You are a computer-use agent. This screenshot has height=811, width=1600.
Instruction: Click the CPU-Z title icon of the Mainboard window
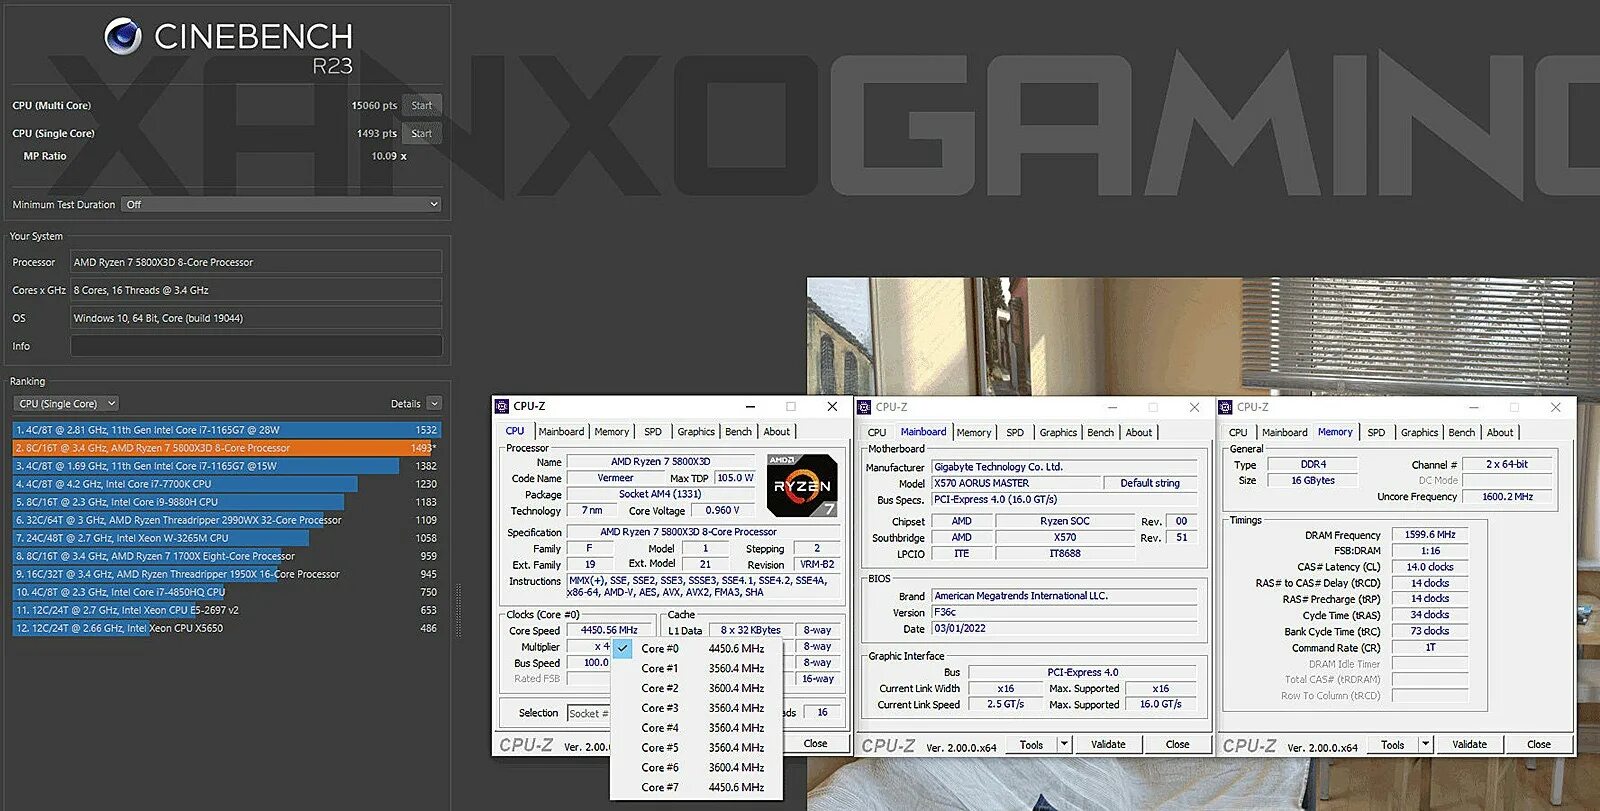tap(864, 407)
